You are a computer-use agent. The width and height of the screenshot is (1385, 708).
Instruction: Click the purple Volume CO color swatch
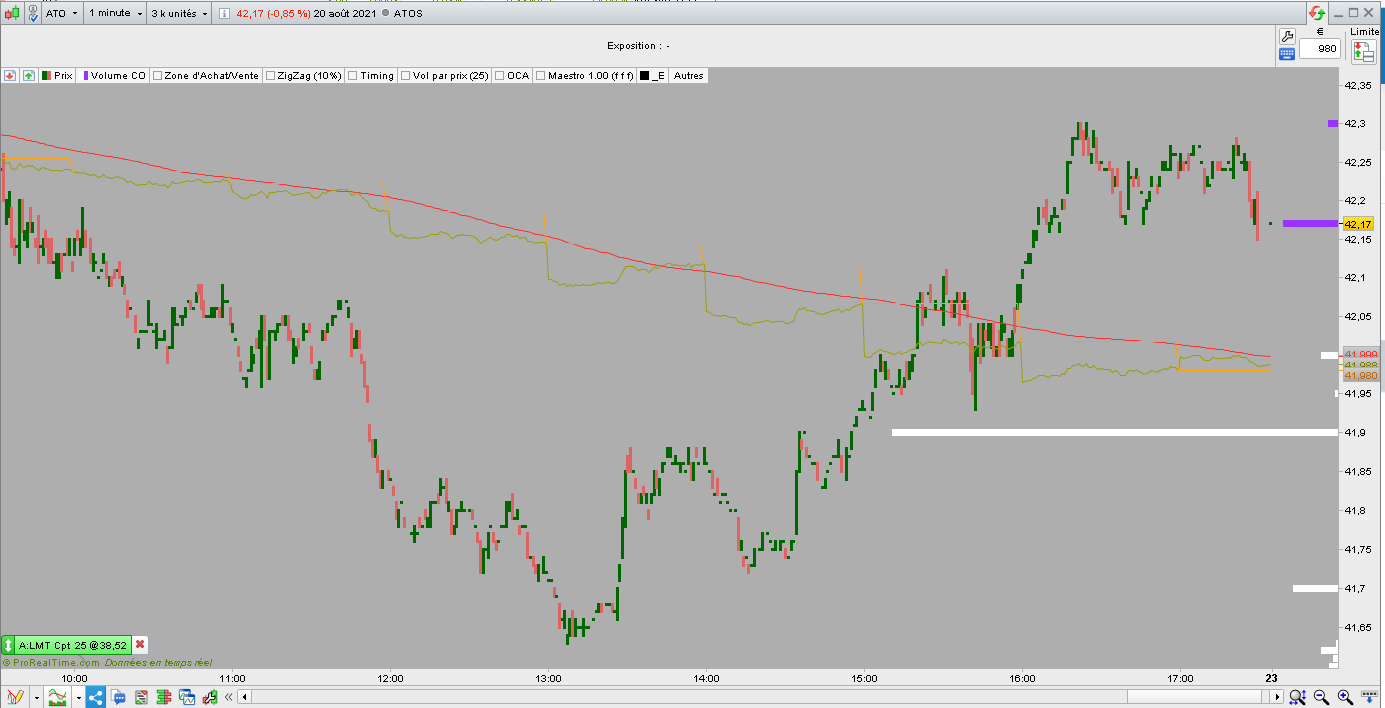point(86,75)
